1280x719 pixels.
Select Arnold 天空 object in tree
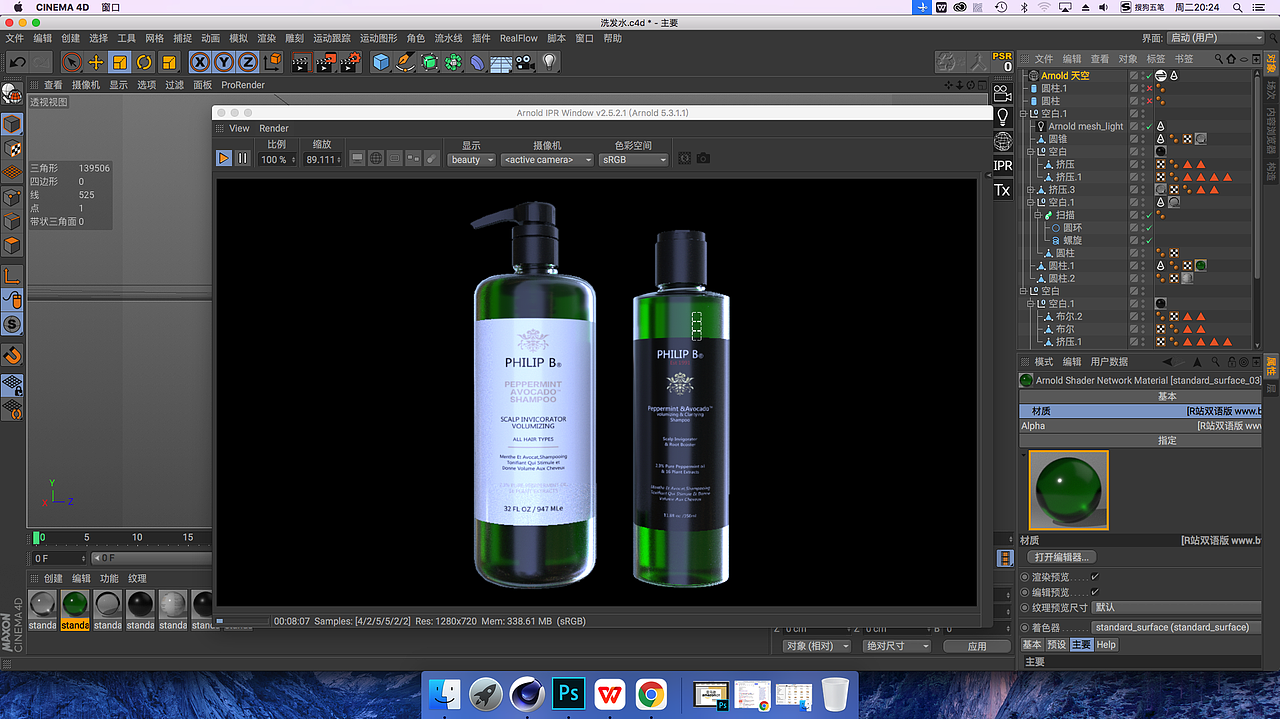[x=1065, y=75]
